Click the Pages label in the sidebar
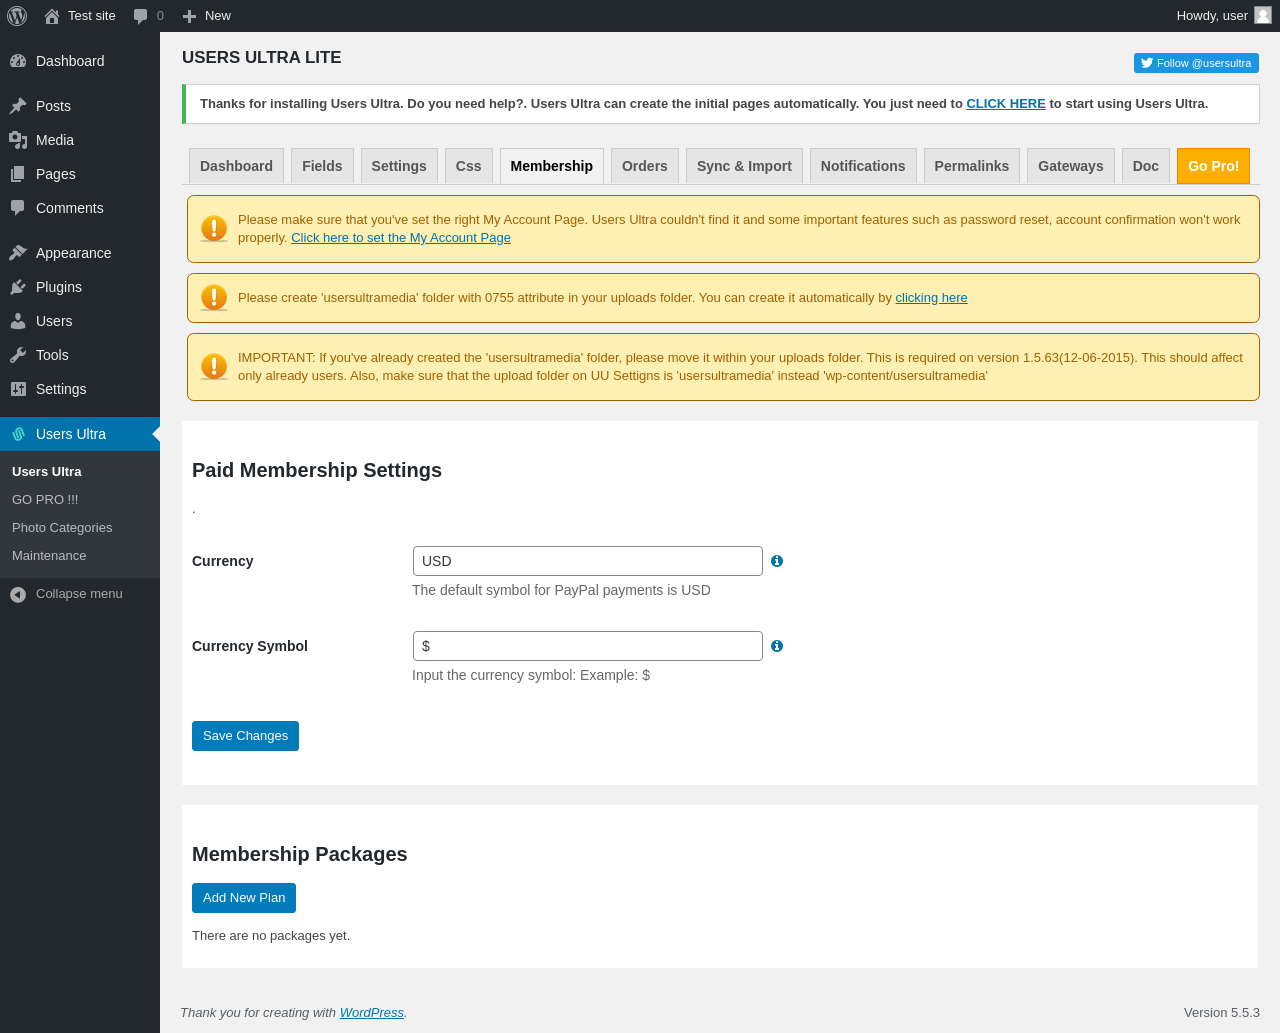 (56, 174)
